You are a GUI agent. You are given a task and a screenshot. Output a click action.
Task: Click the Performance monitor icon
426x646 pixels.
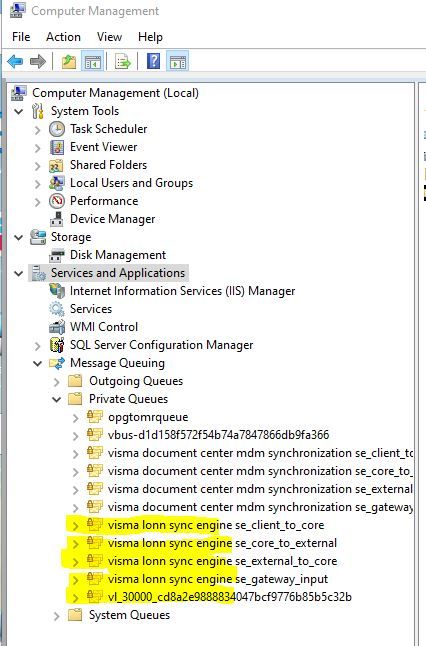click(x=57, y=201)
